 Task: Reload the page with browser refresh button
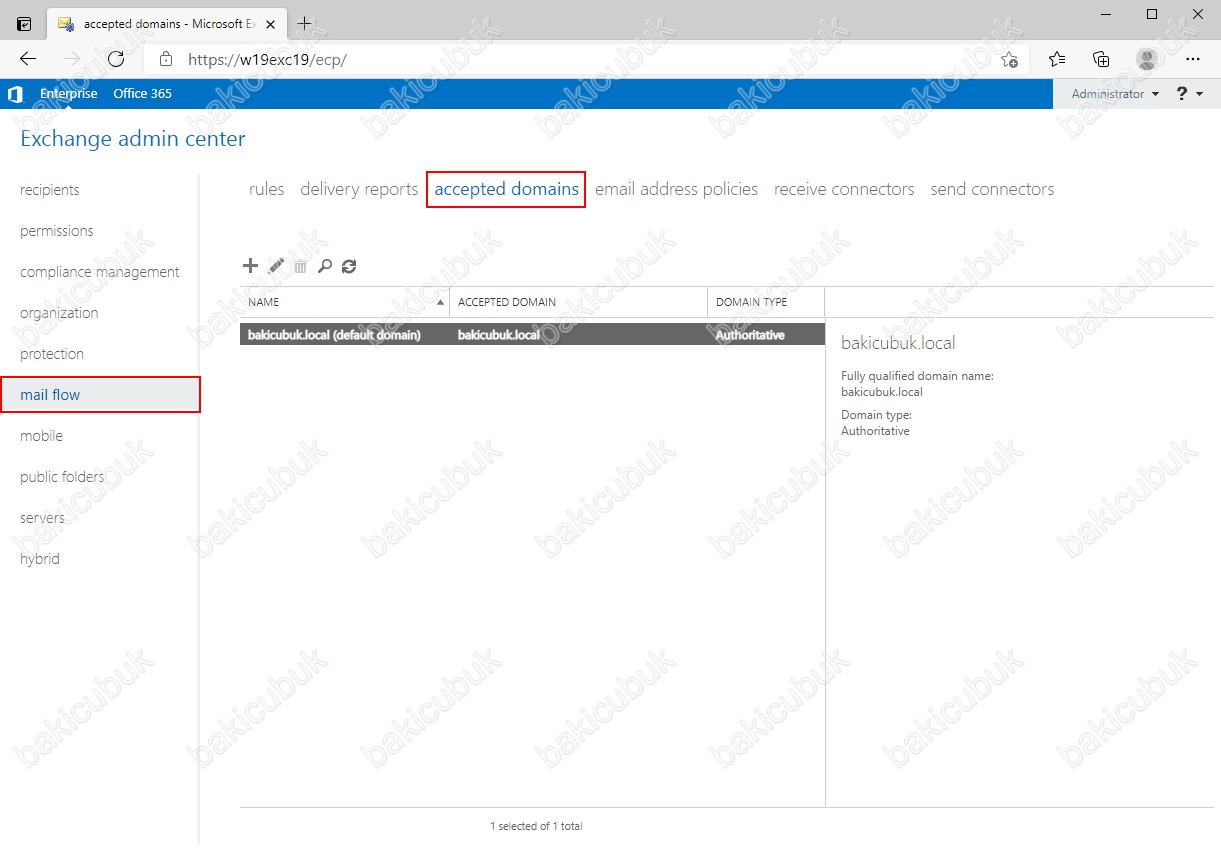click(x=116, y=59)
